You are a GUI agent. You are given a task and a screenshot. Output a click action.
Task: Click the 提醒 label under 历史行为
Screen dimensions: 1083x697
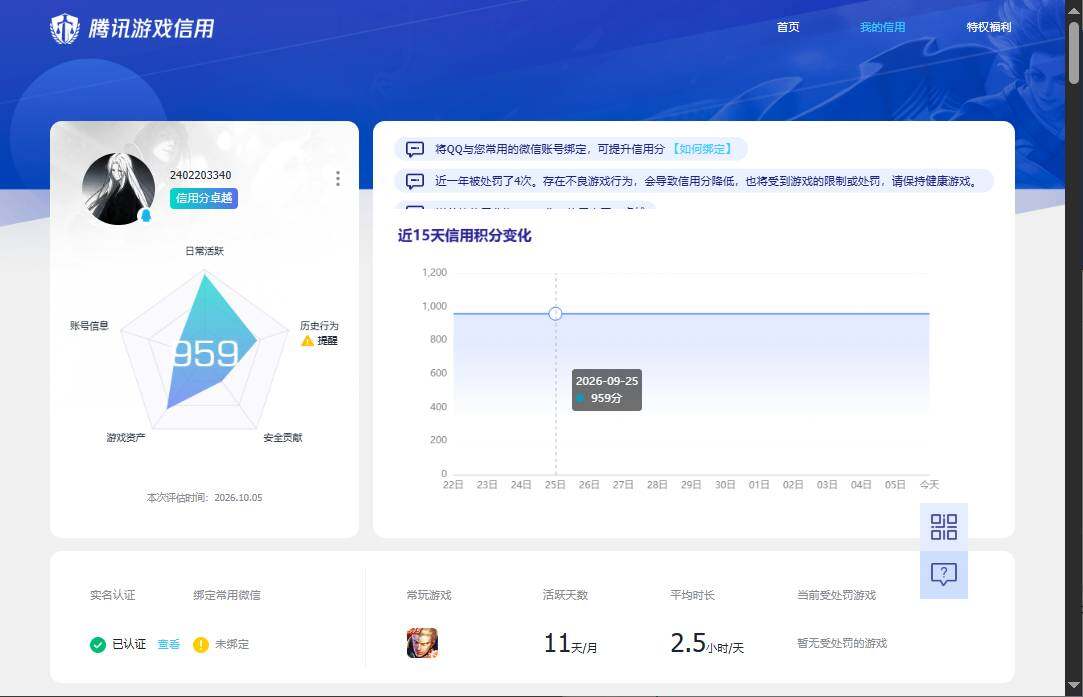point(327,341)
